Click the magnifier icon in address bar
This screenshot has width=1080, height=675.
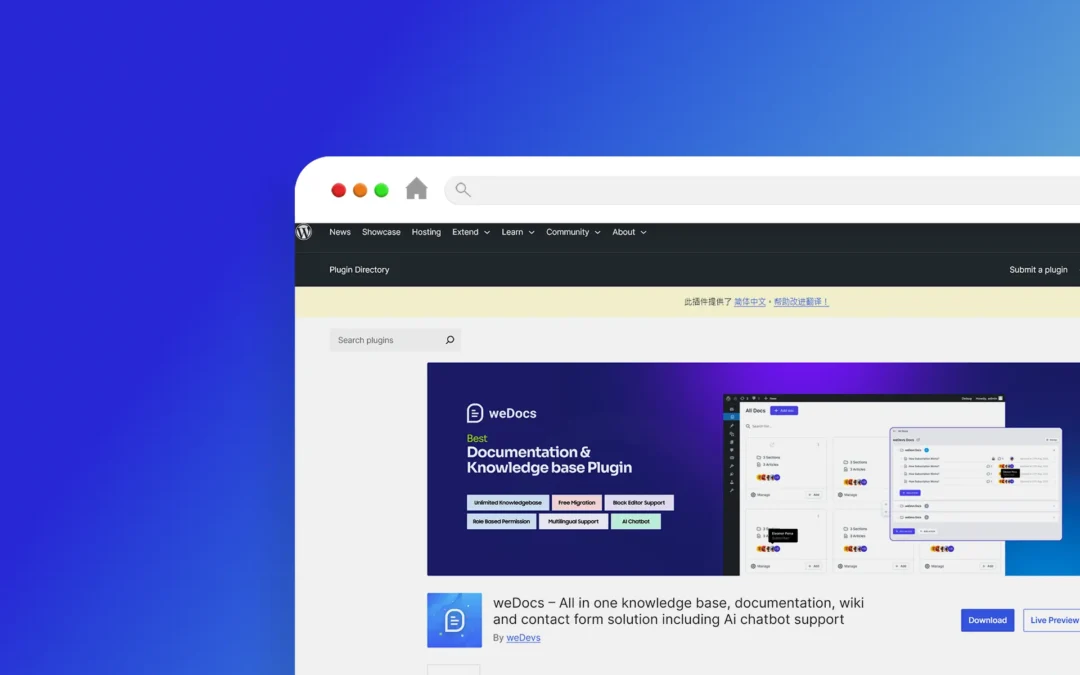tap(463, 190)
